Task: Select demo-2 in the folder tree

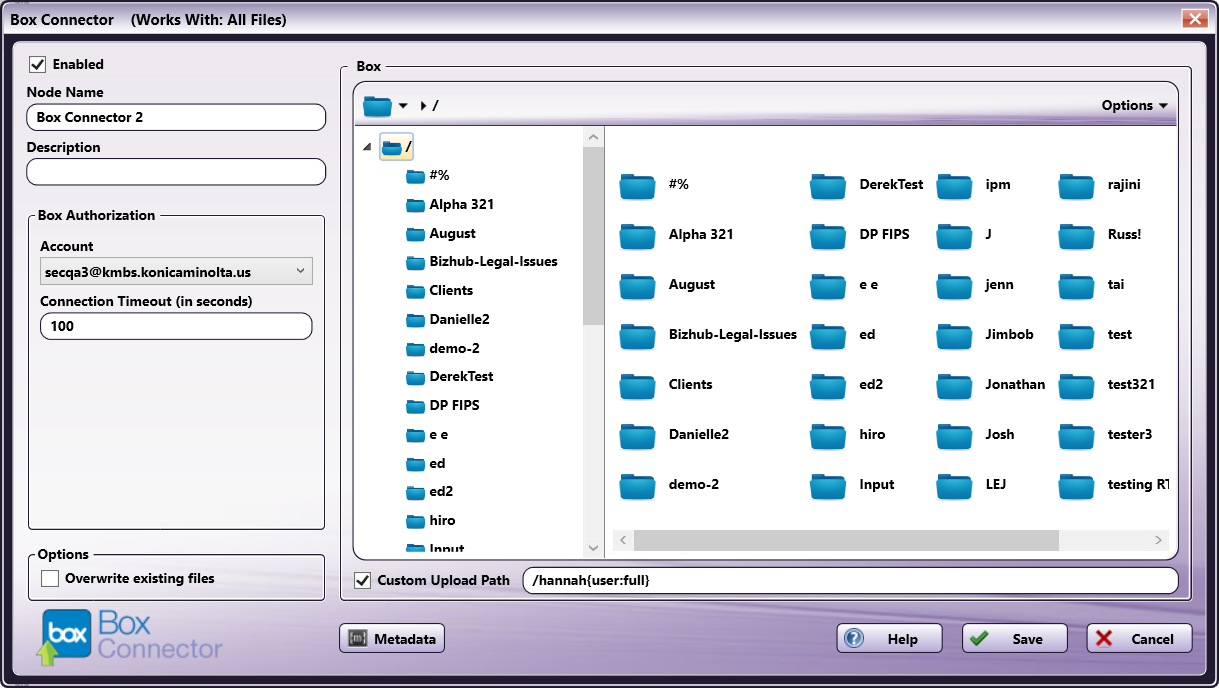Action: coord(454,348)
